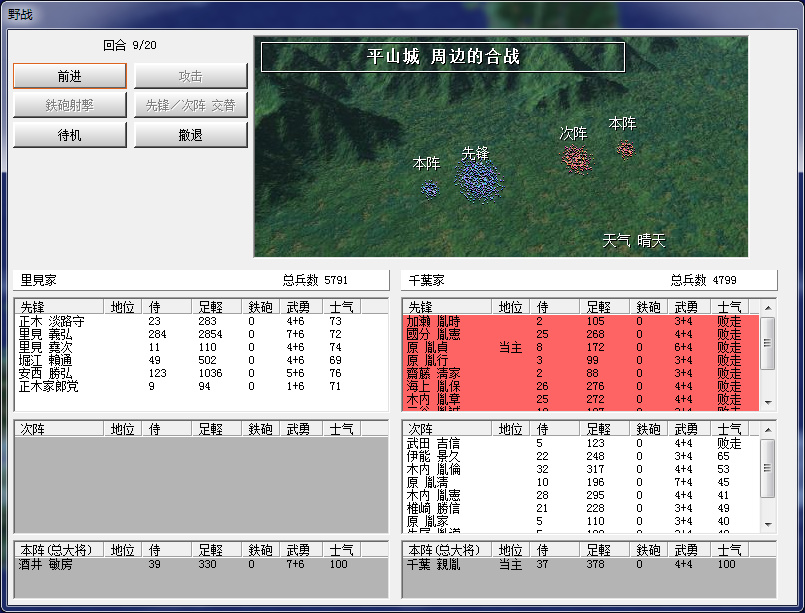Select row 伊能 景久
Viewport: 805px width, 613px height.
coord(581,456)
